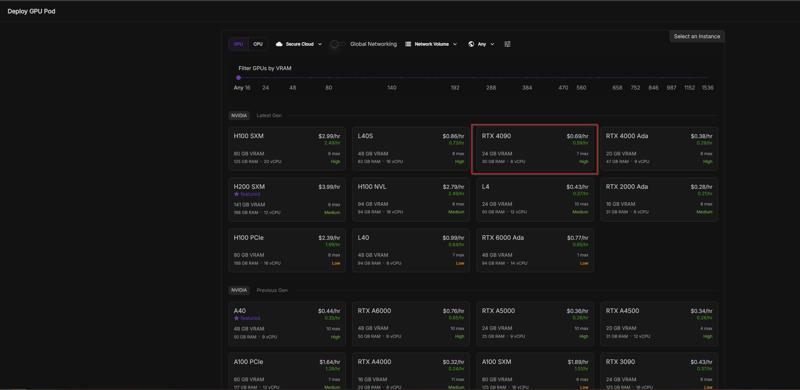Screen dimensions: 800x390
Task: Click the Featured star on A40
Action: click(236, 318)
